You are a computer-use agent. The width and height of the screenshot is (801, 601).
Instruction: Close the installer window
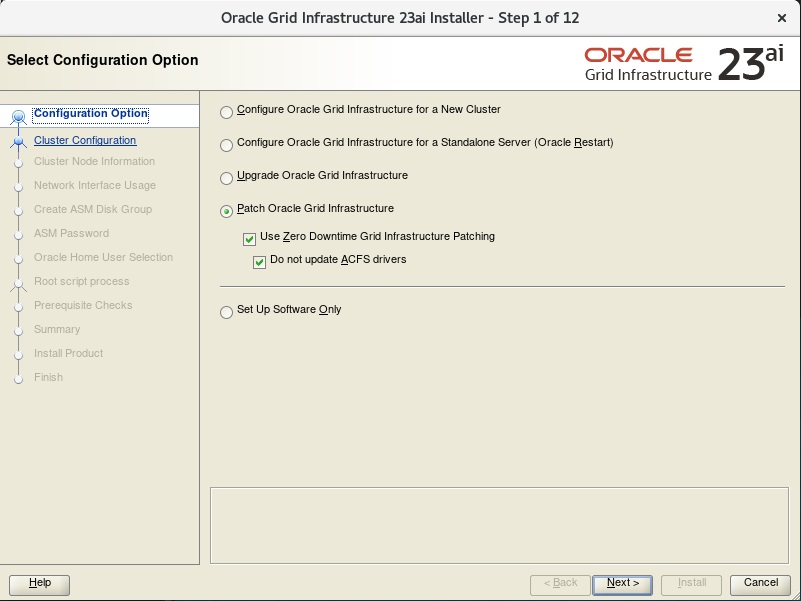coord(782,18)
